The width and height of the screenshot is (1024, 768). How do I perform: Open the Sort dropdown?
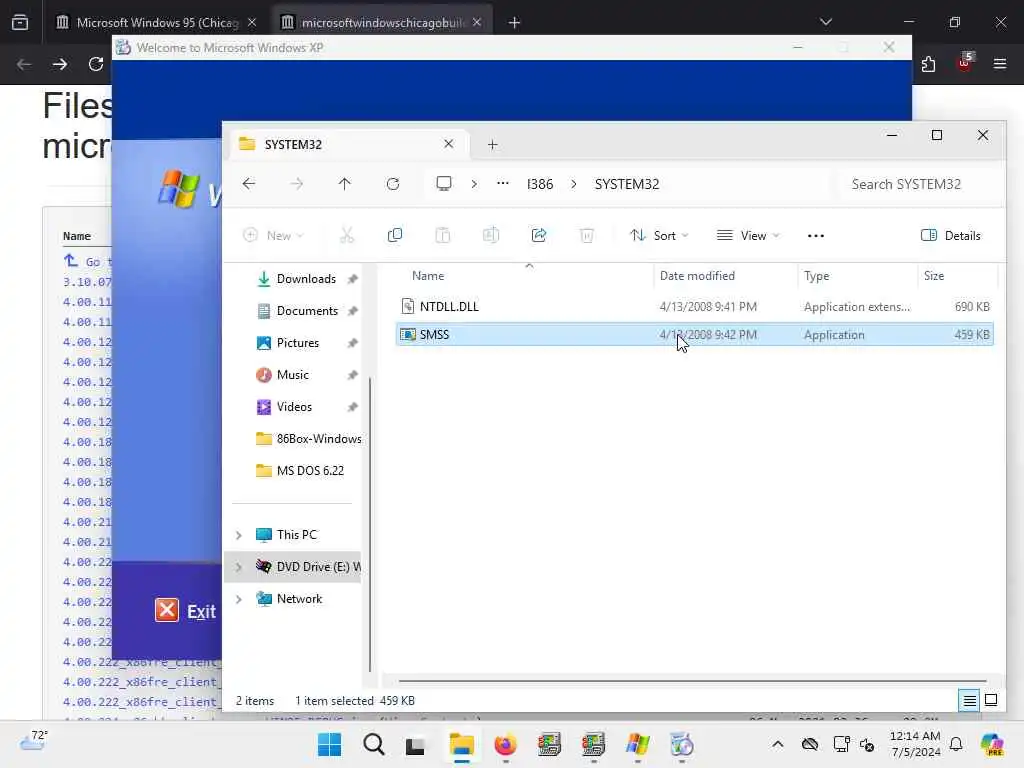click(x=659, y=236)
